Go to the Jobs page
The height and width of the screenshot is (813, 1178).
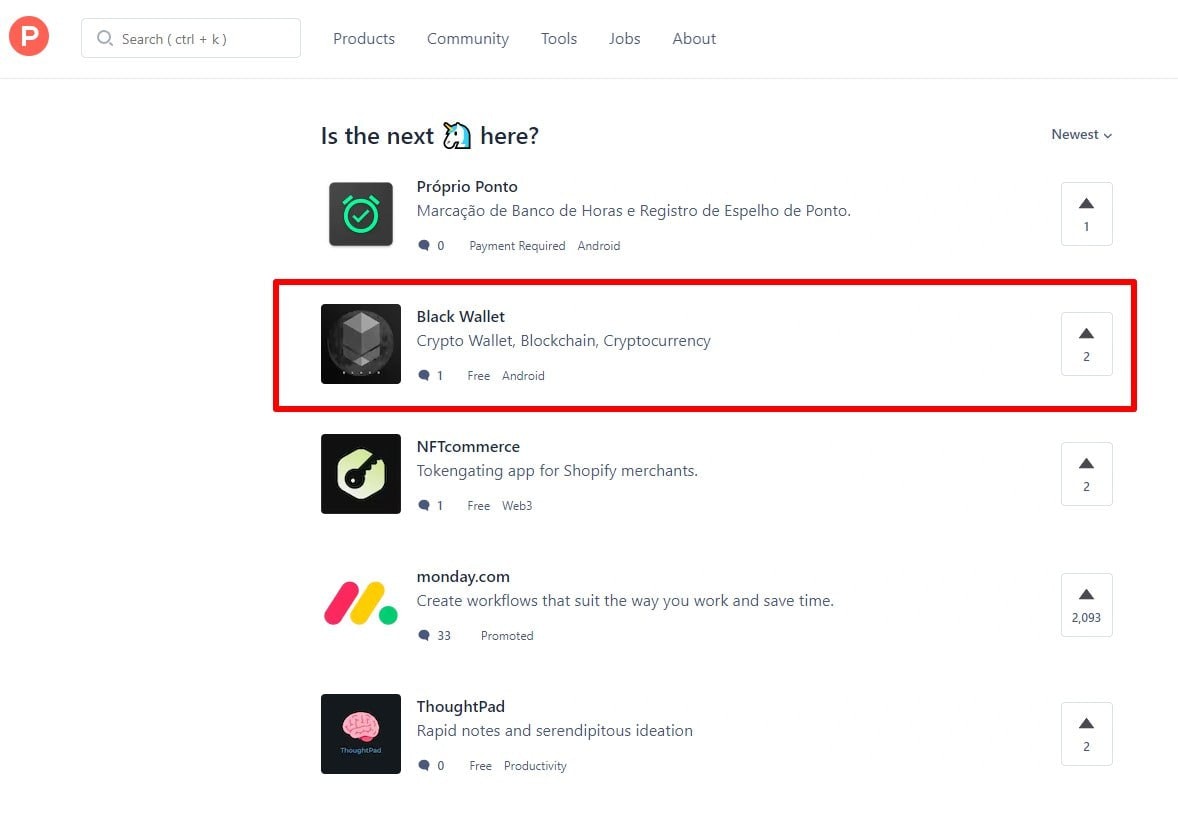click(x=624, y=38)
